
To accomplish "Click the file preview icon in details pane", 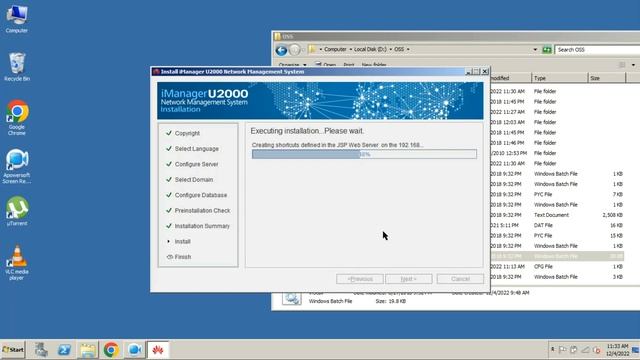I will 291,298.
